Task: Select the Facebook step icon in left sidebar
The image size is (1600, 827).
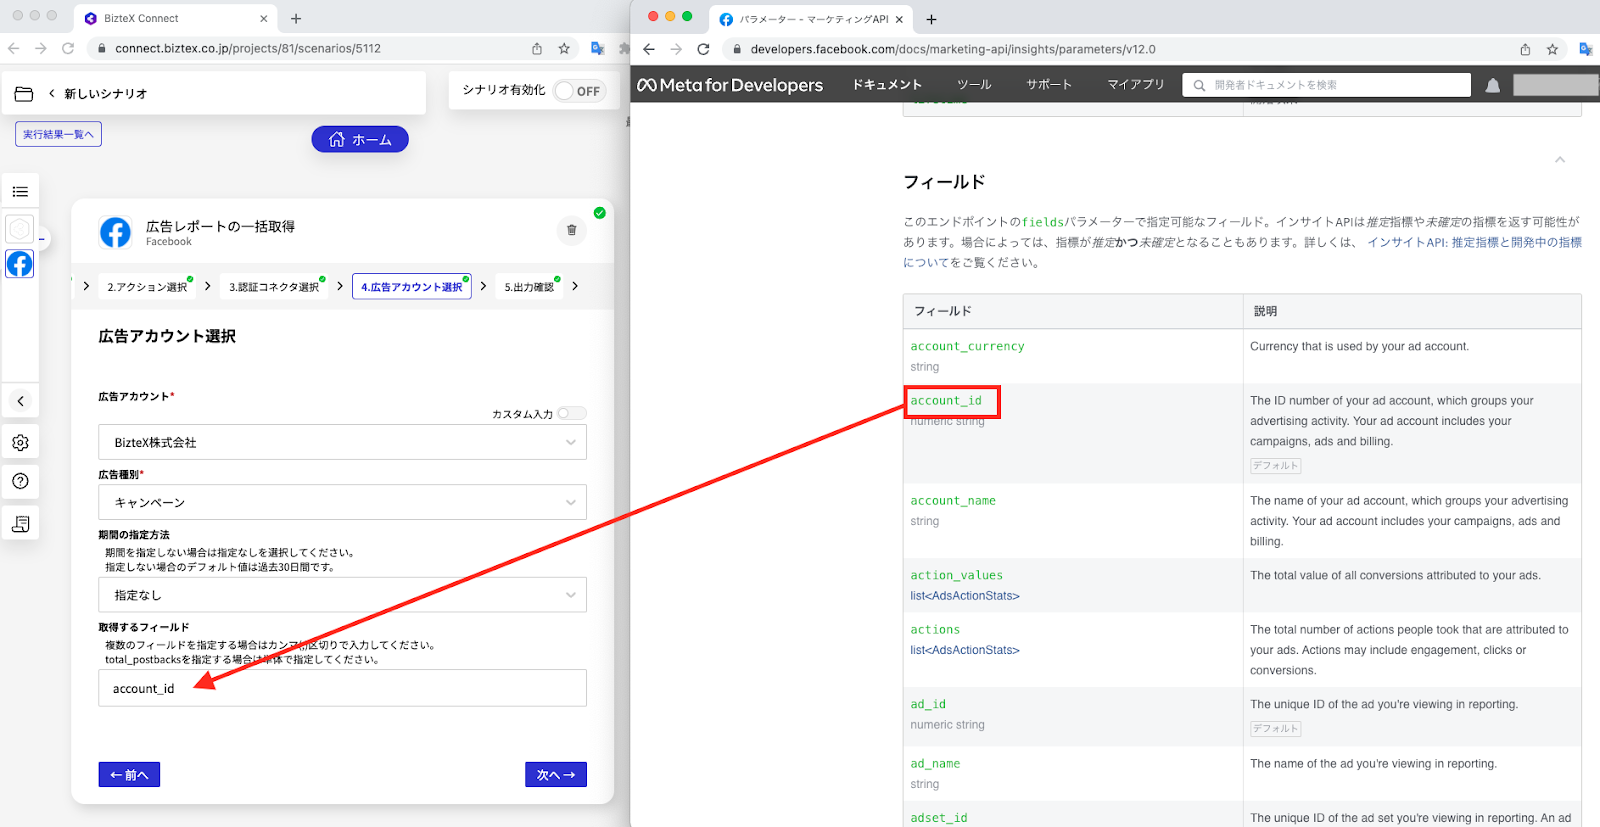Action: pos(20,264)
